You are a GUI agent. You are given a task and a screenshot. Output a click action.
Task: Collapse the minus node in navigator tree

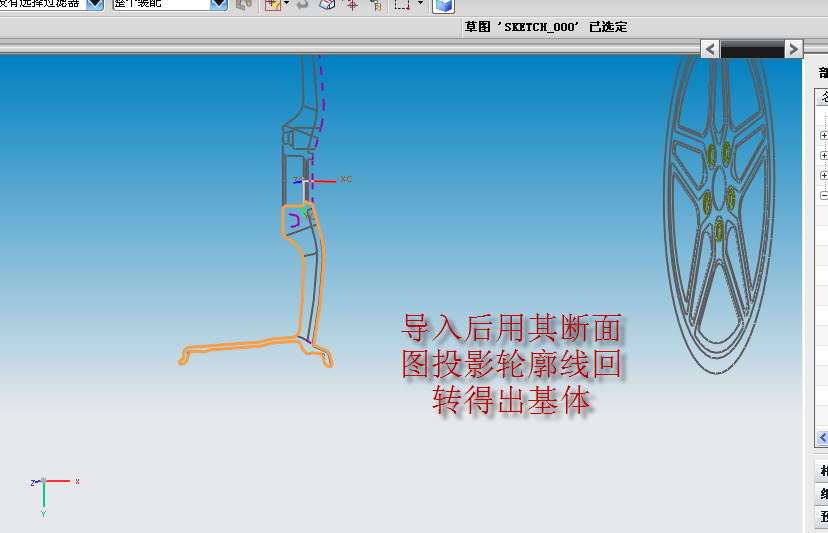824,195
